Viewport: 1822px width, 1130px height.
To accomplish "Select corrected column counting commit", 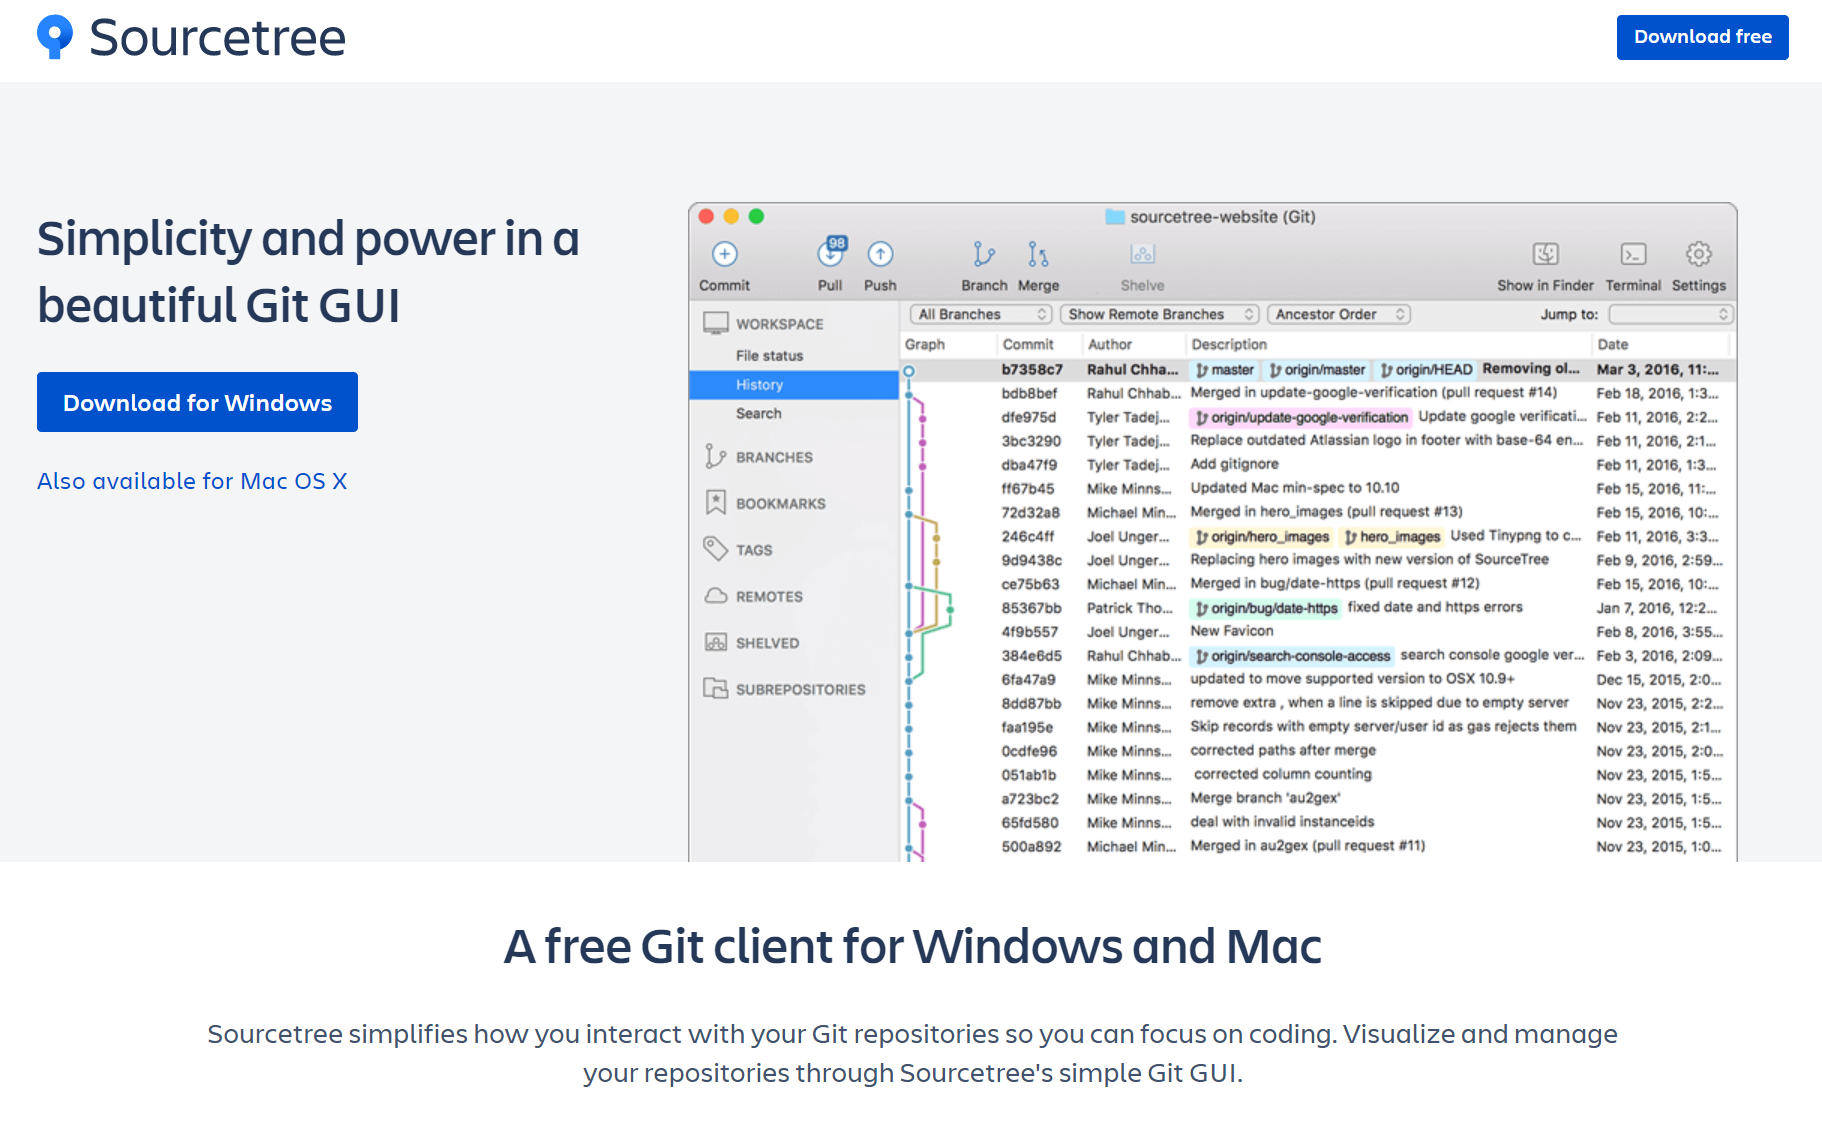I will click(1282, 774).
